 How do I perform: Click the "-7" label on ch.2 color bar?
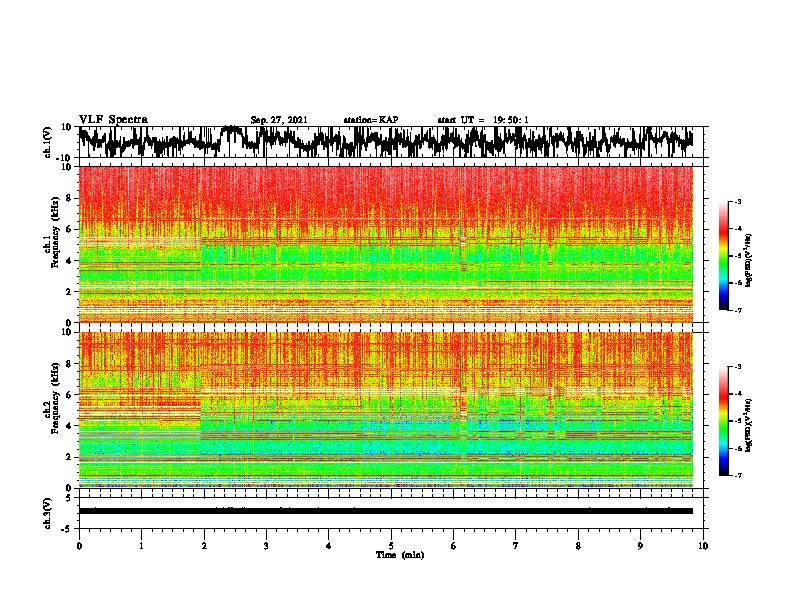click(x=738, y=475)
